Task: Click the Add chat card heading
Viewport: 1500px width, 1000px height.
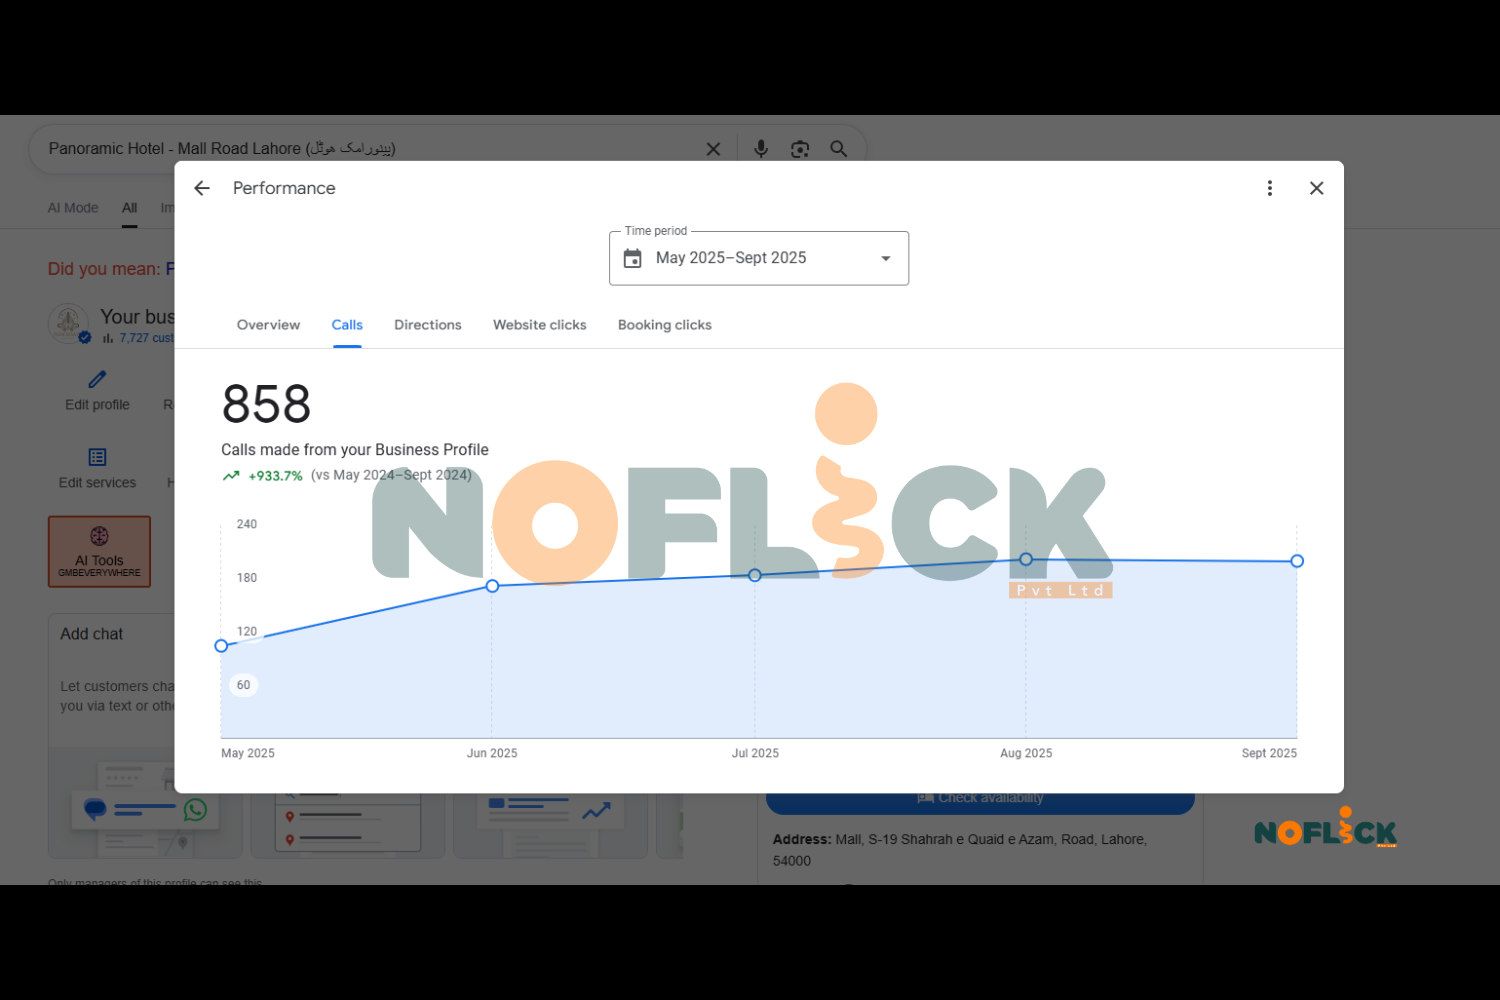Action: point(92,634)
